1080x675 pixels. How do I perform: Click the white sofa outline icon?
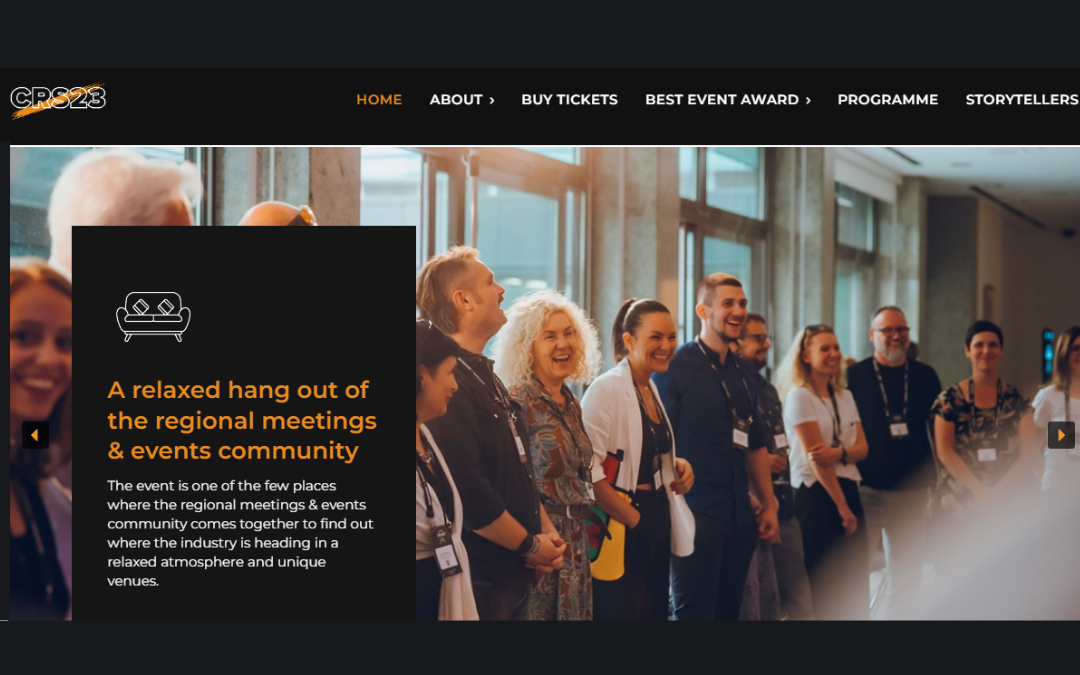coord(153,316)
